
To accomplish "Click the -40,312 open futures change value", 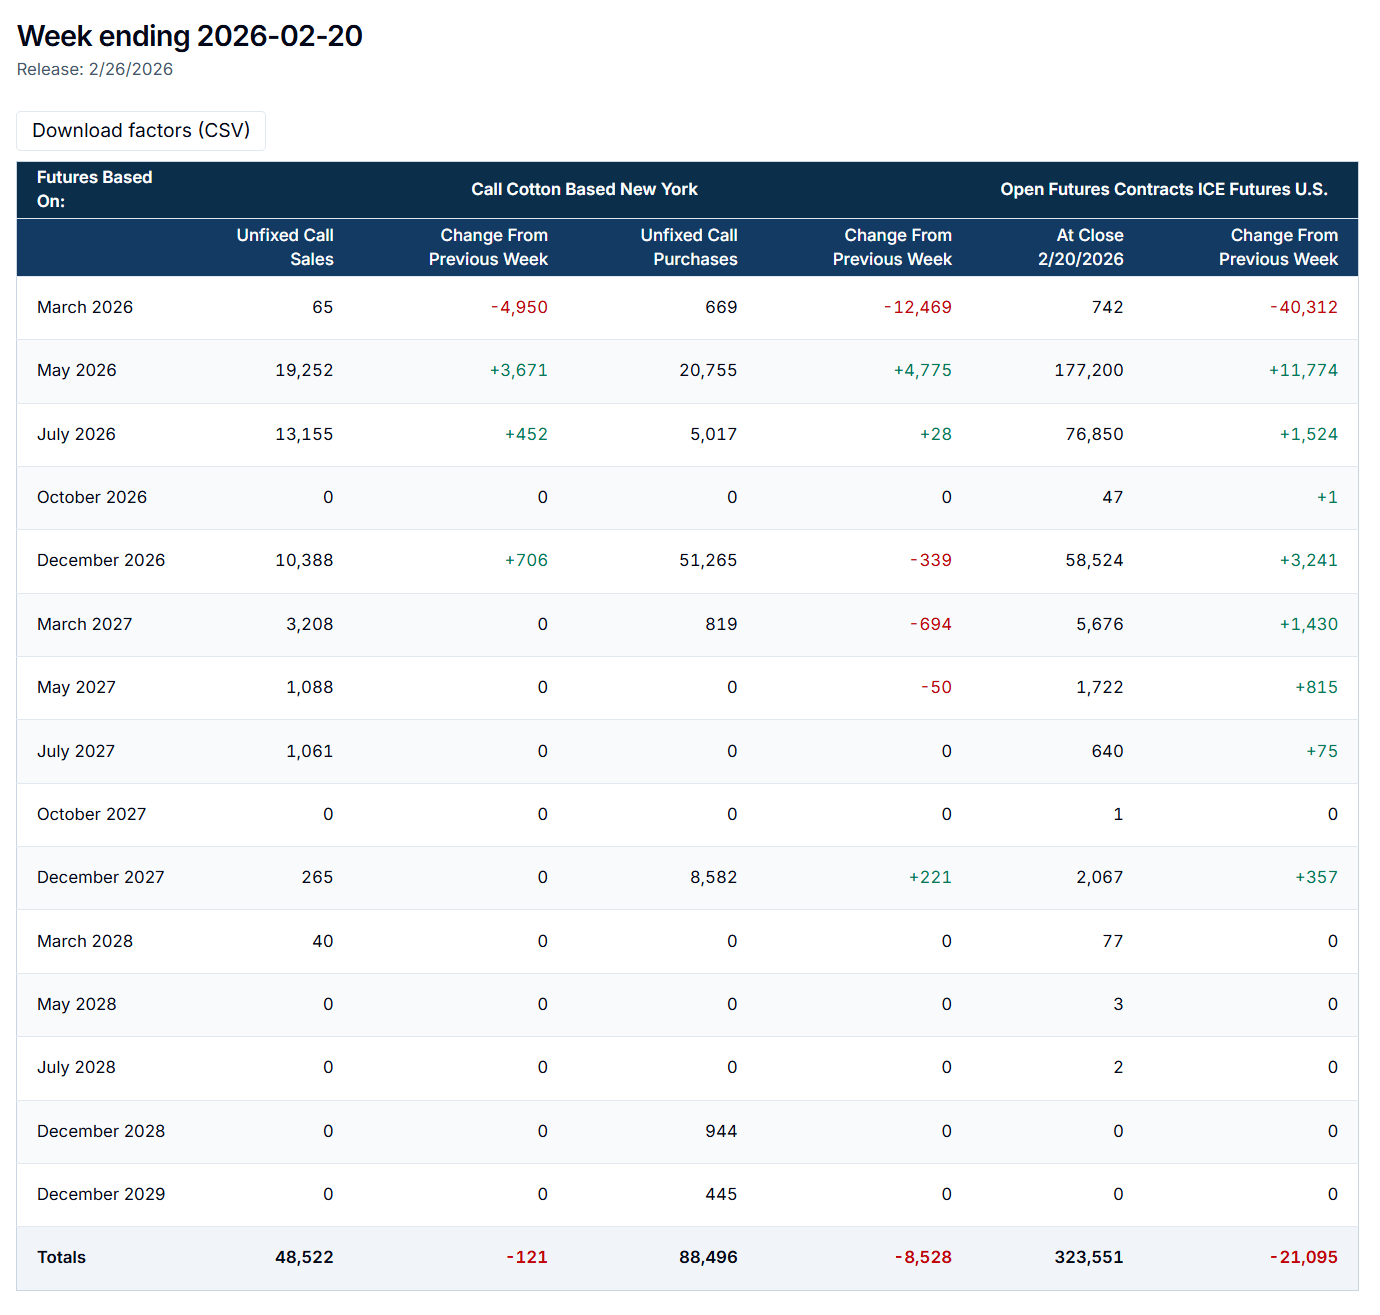I will click(x=1304, y=307).
